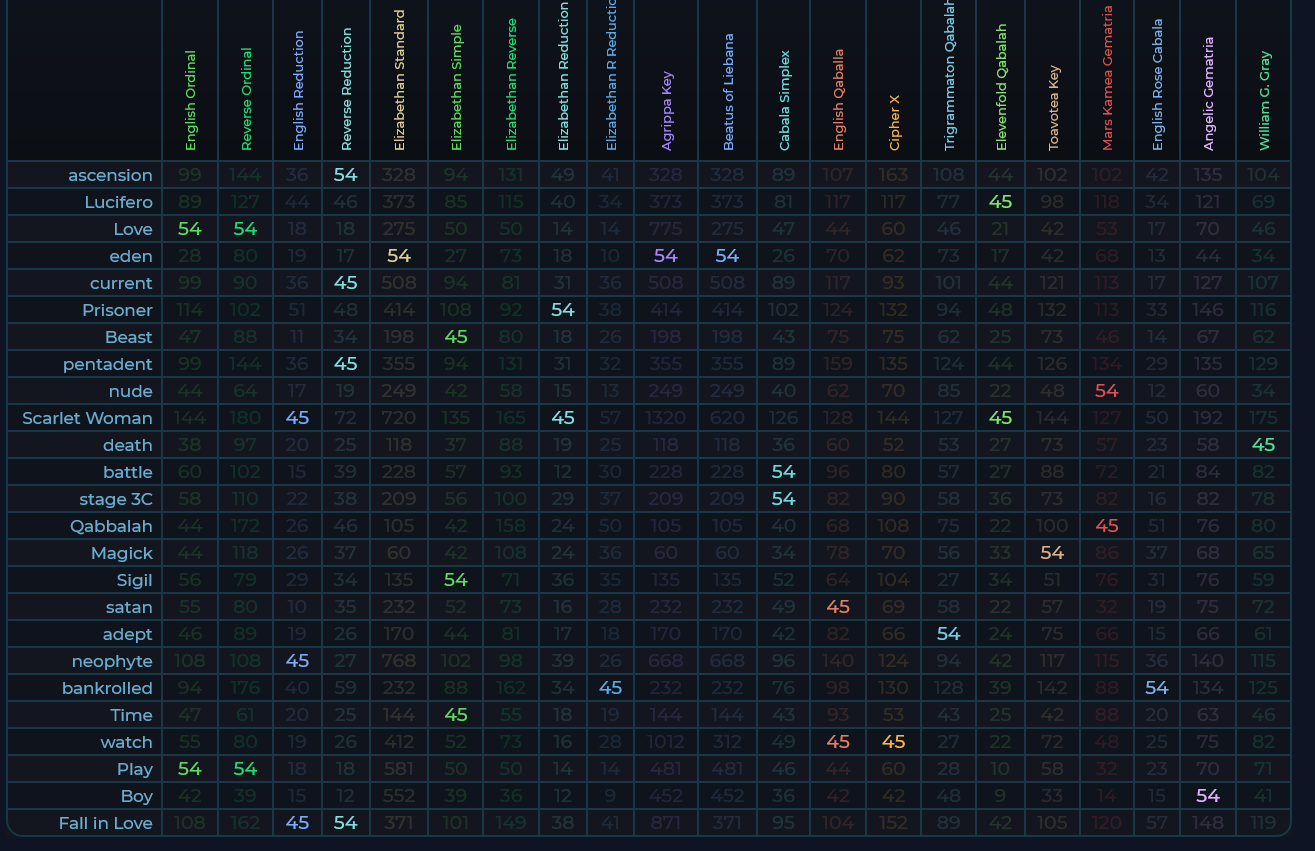Viewport: 1315px width, 851px height.
Task: Select the Mars Kamea Gematria header
Action: tap(1107, 78)
